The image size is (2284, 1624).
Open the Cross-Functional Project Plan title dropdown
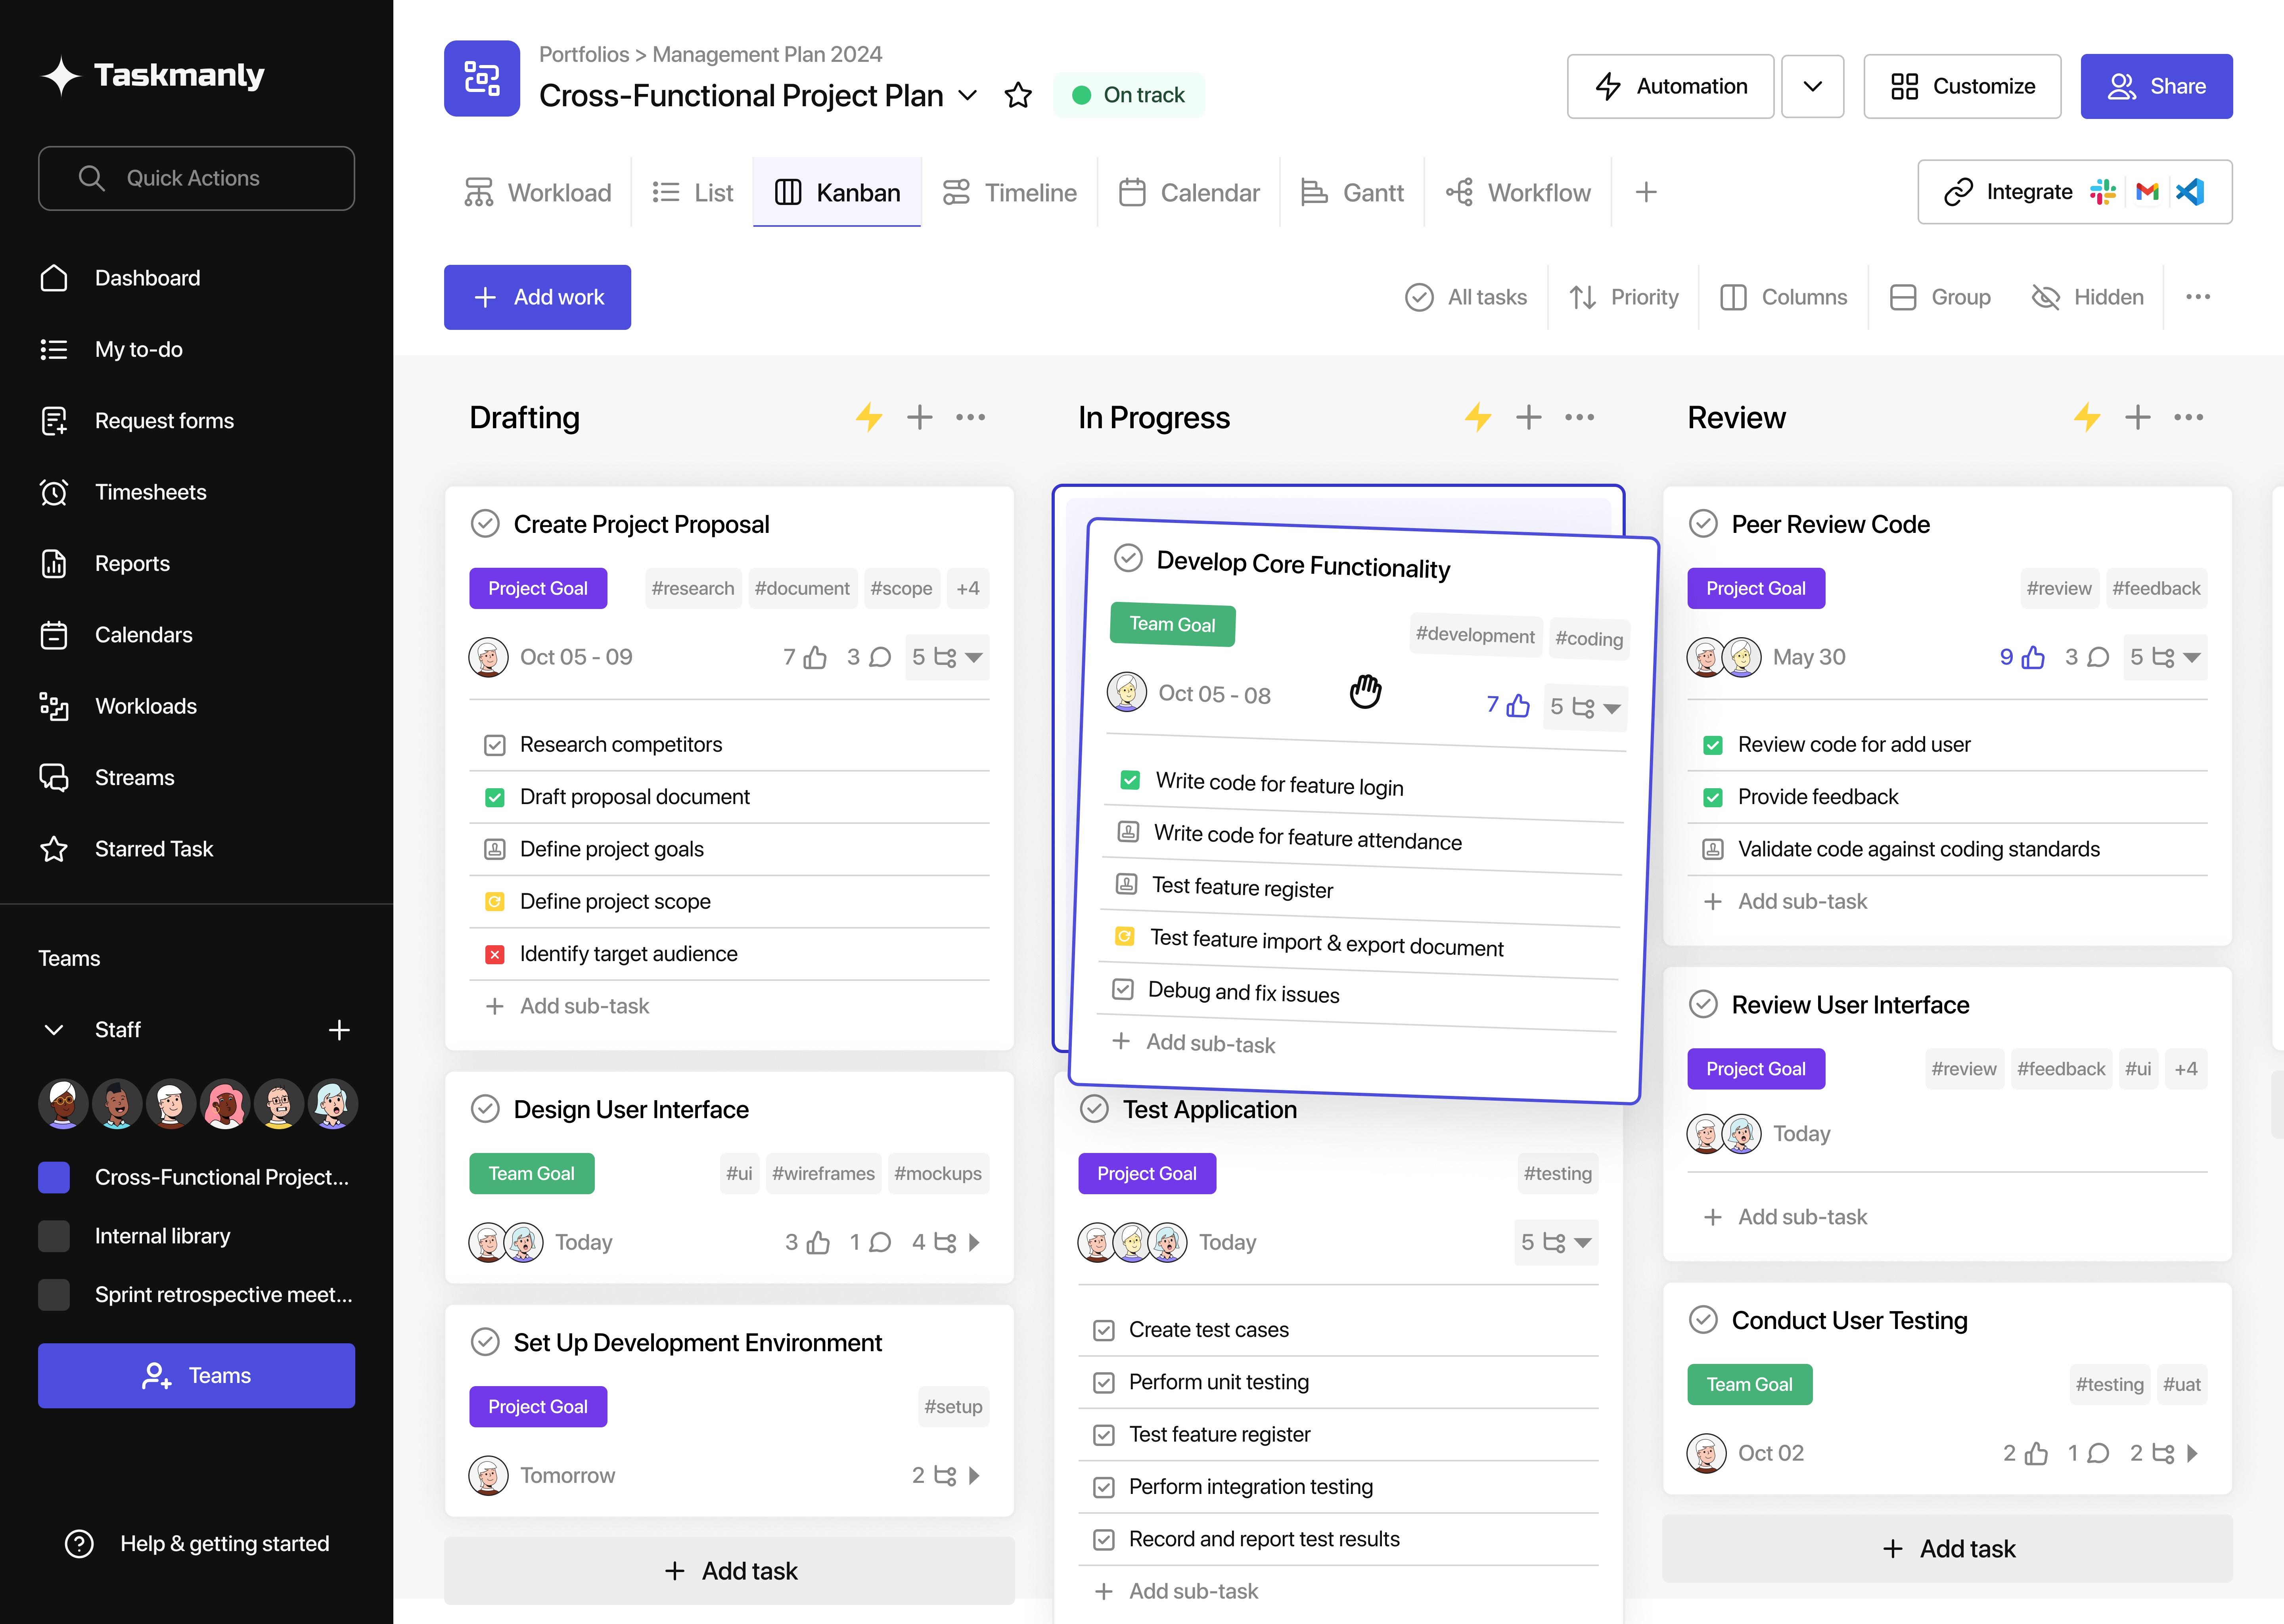click(x=967, y=96)
